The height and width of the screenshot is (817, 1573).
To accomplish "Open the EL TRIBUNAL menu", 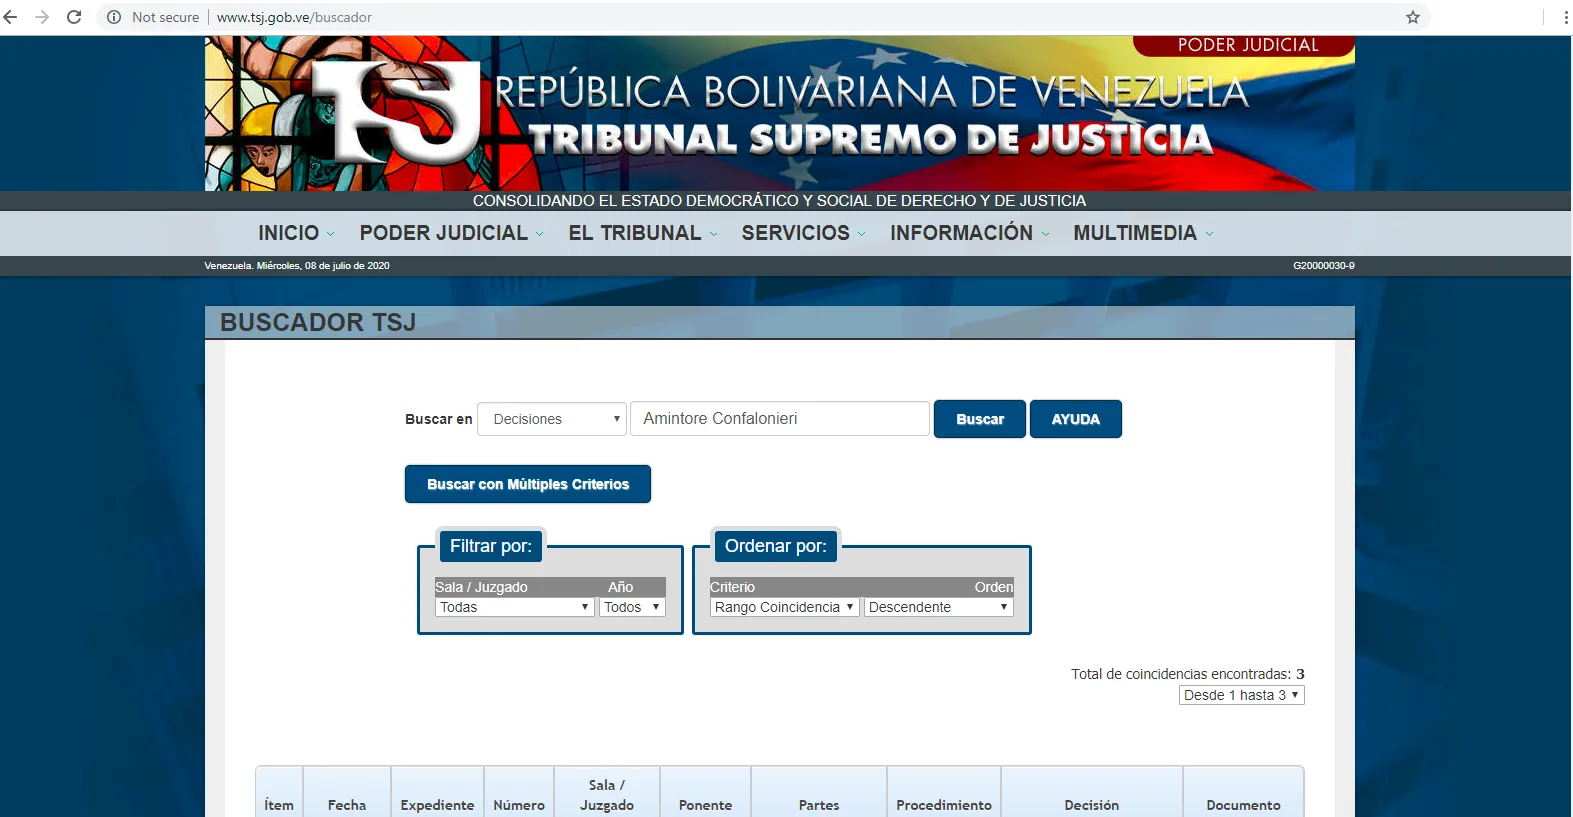I will tap(634, 233).
